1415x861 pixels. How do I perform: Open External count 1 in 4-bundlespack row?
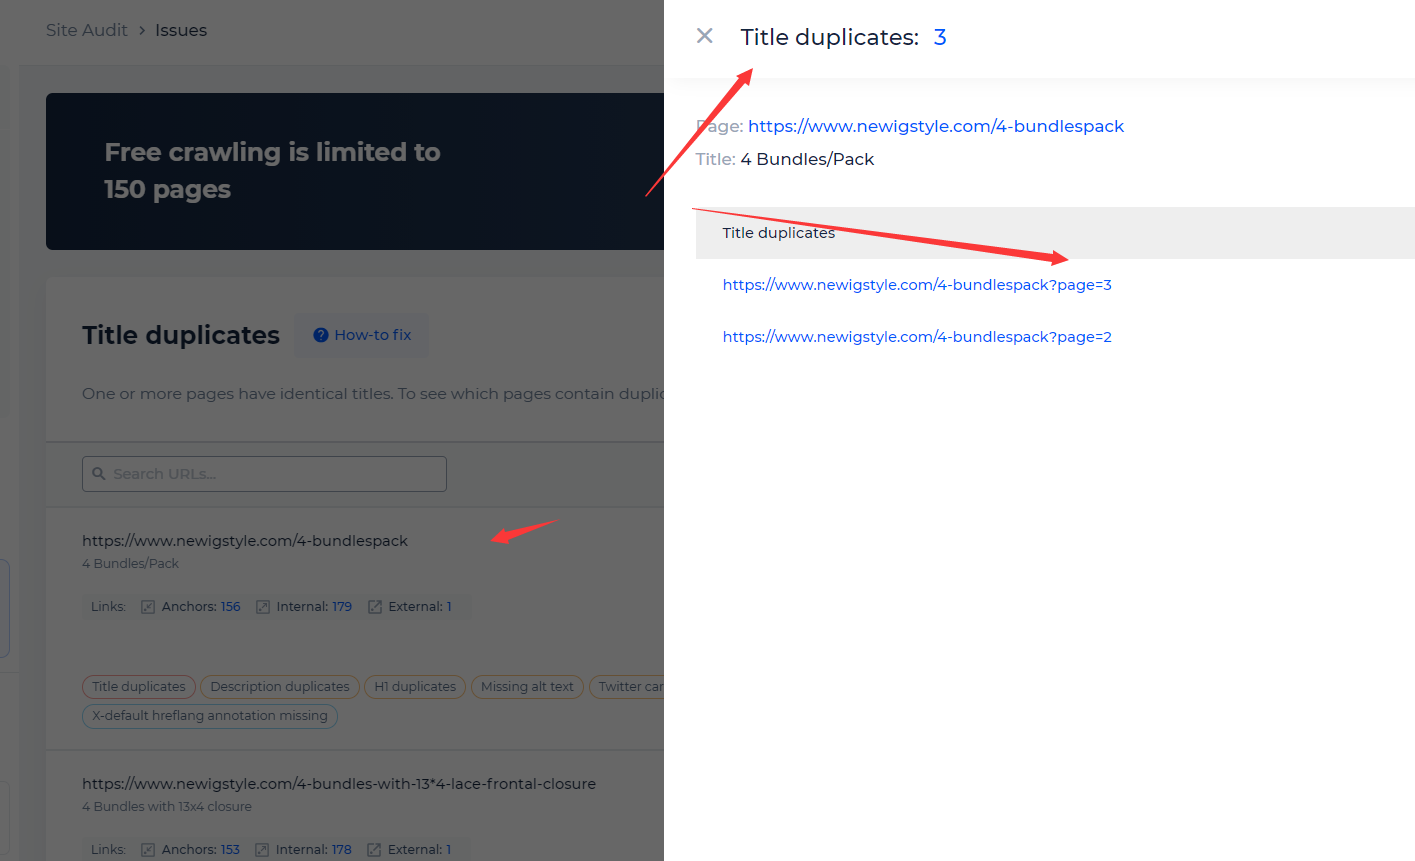click(x=449, y=607)
